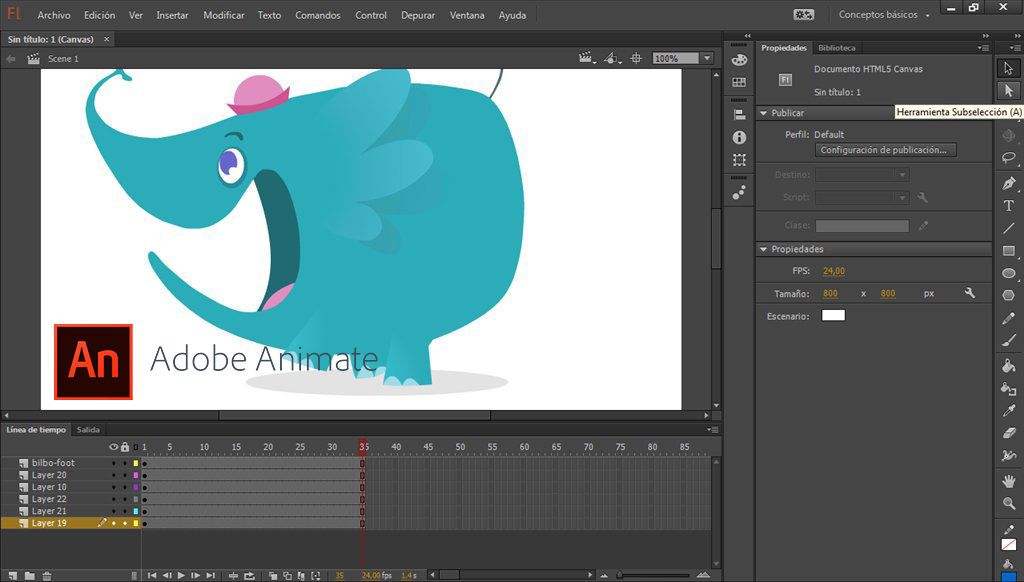This screenshot has width=1024, height=582.
Task: Select the Lasso tool
Action: [x=1009, y=158]
